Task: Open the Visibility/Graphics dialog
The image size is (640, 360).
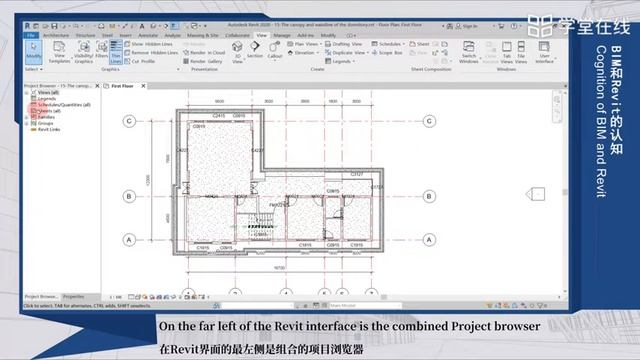Action: tap(84, 52)
